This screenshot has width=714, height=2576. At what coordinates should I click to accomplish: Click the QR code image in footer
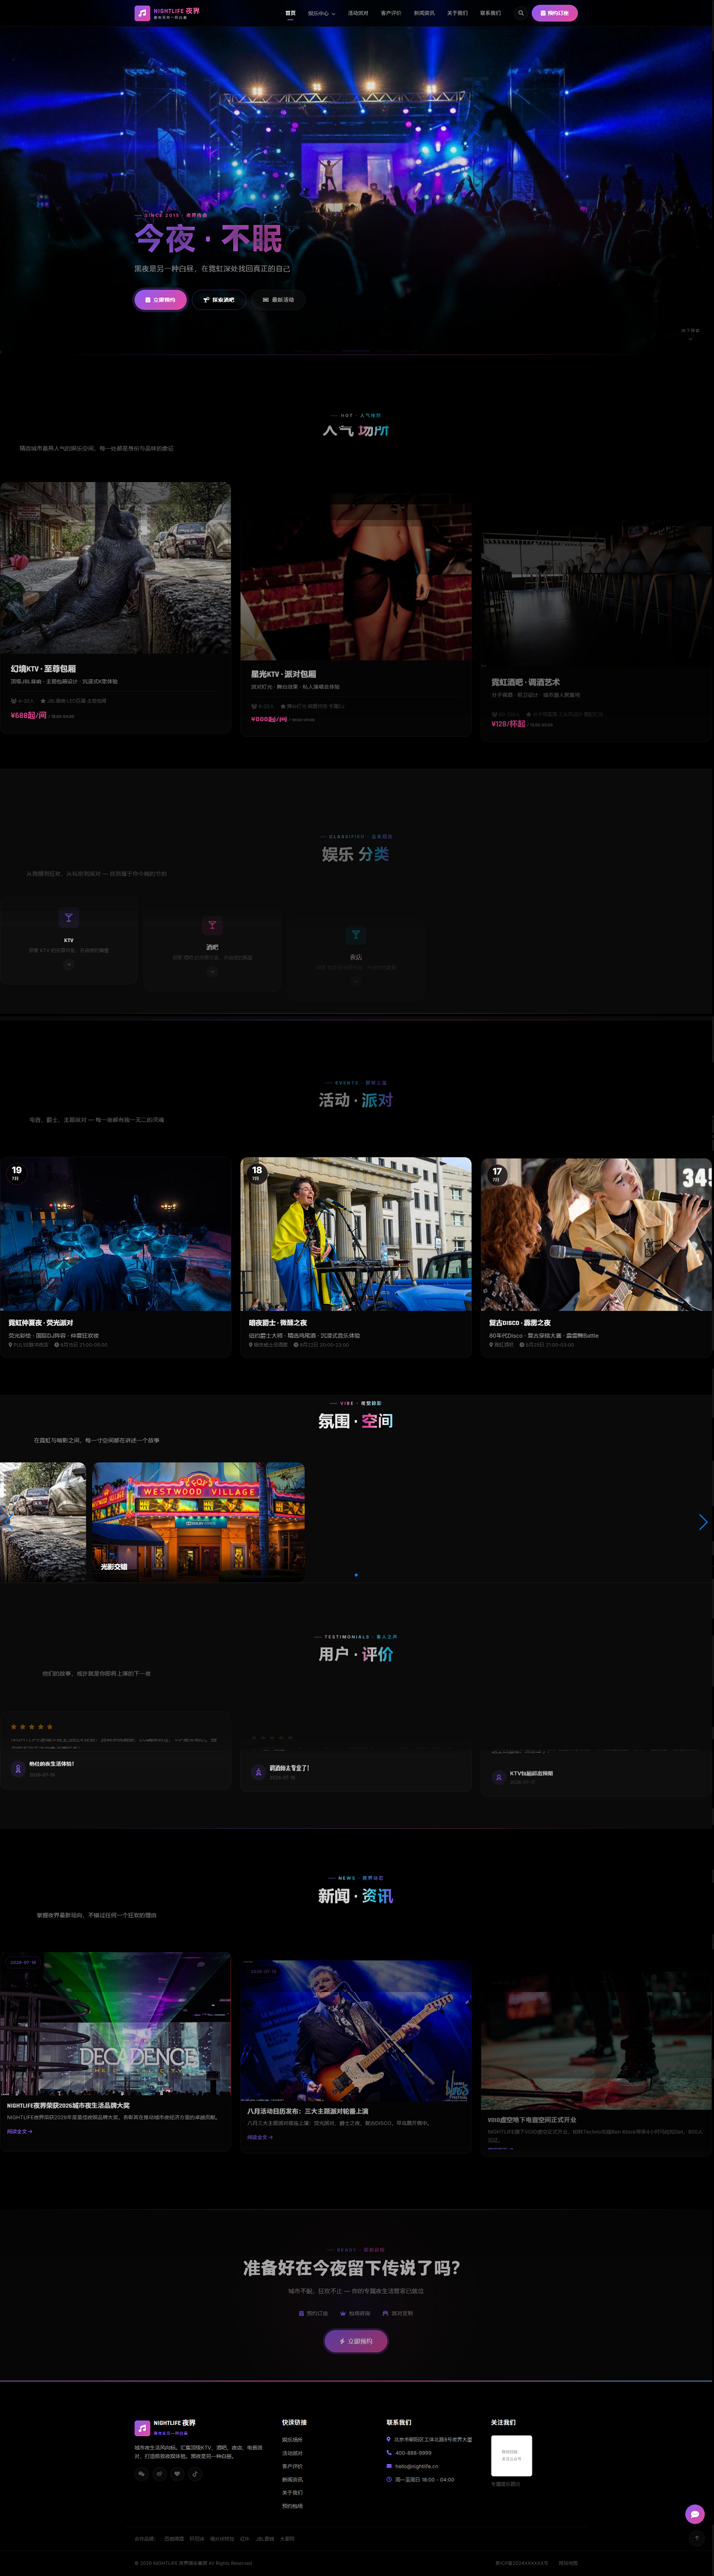coord(511,2455)
